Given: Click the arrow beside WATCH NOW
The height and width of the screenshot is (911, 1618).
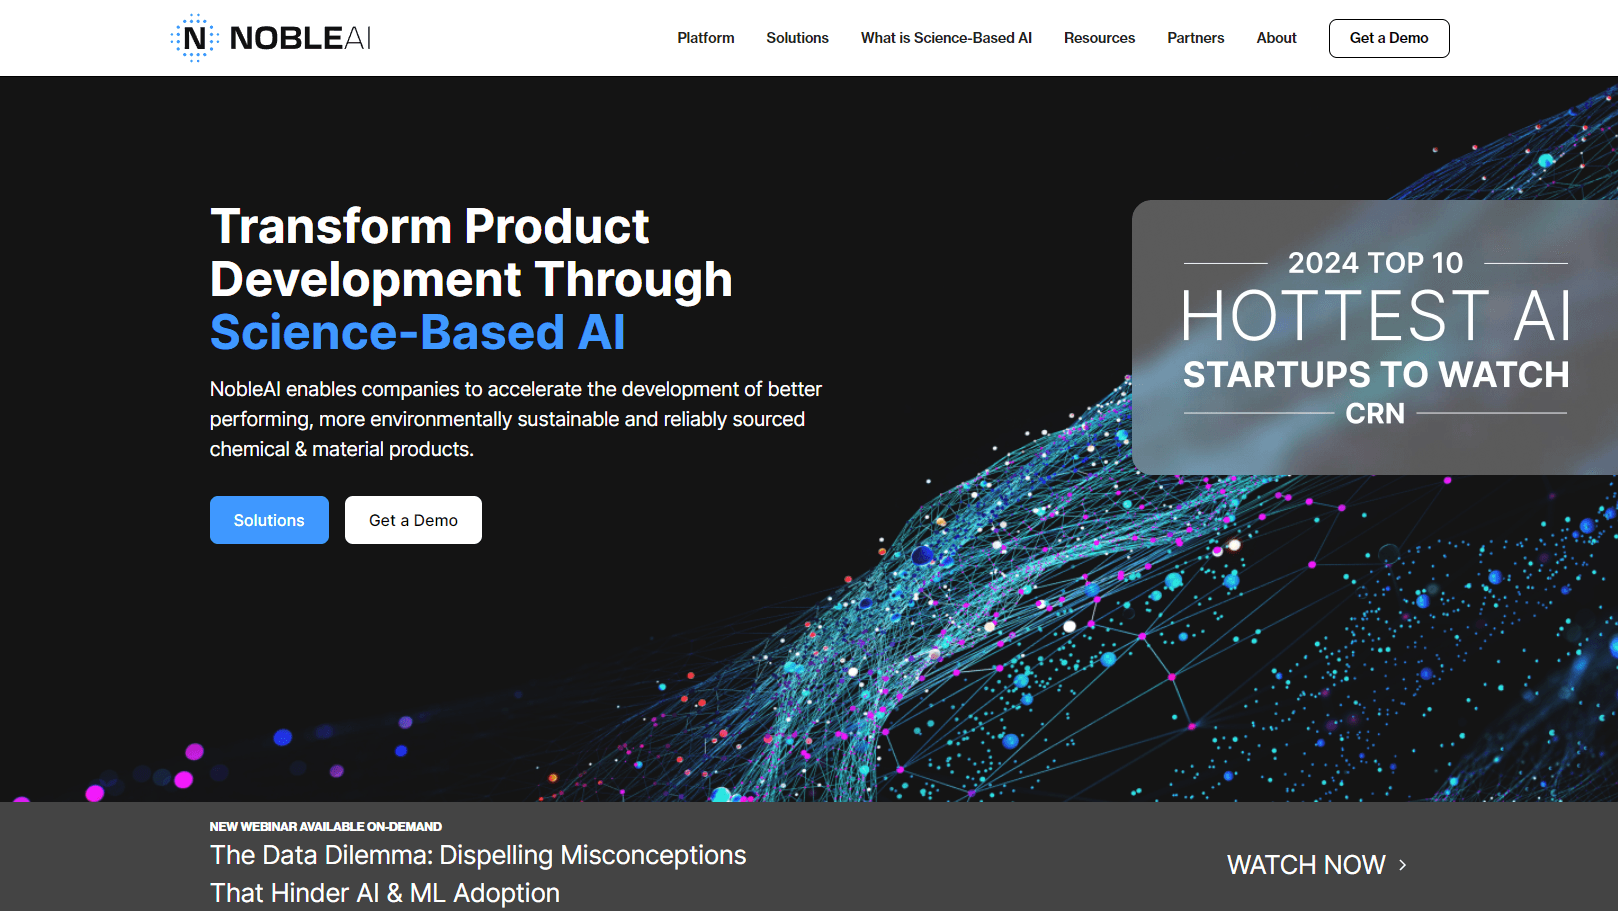Looking at the screenshot, I should click(x=1403, y=865).
